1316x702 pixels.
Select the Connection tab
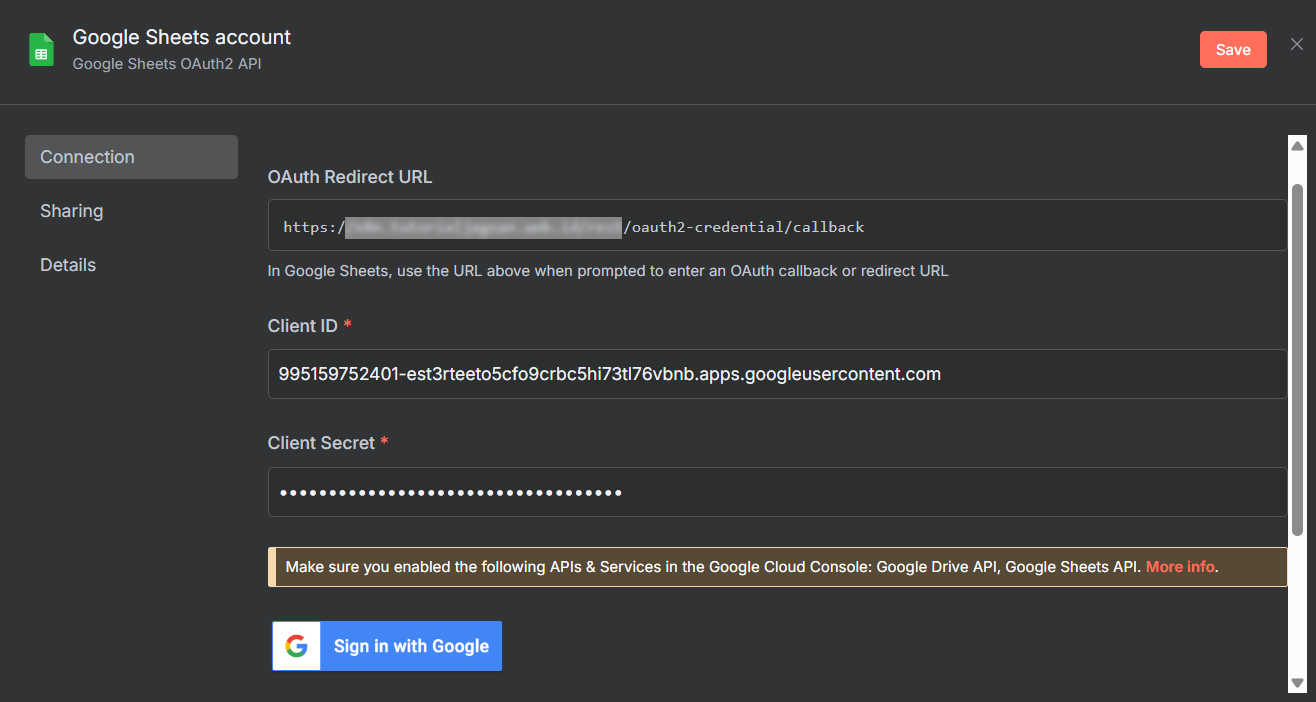pos(131,157)
